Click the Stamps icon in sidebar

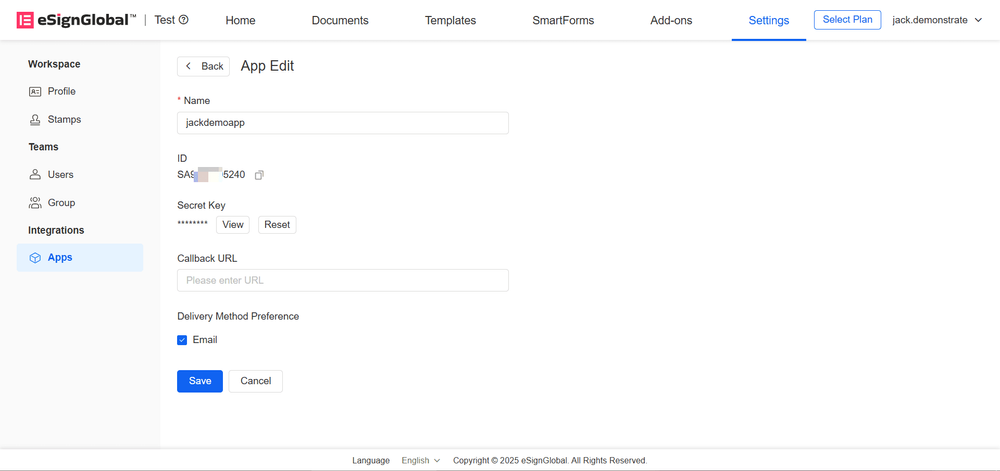(35, 119)
